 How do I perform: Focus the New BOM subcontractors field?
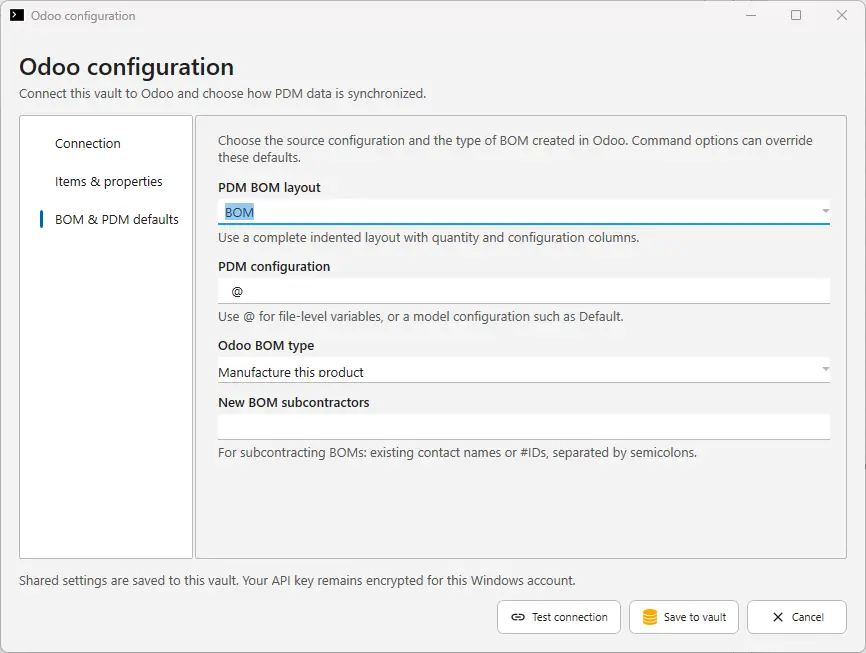point(524,426)
